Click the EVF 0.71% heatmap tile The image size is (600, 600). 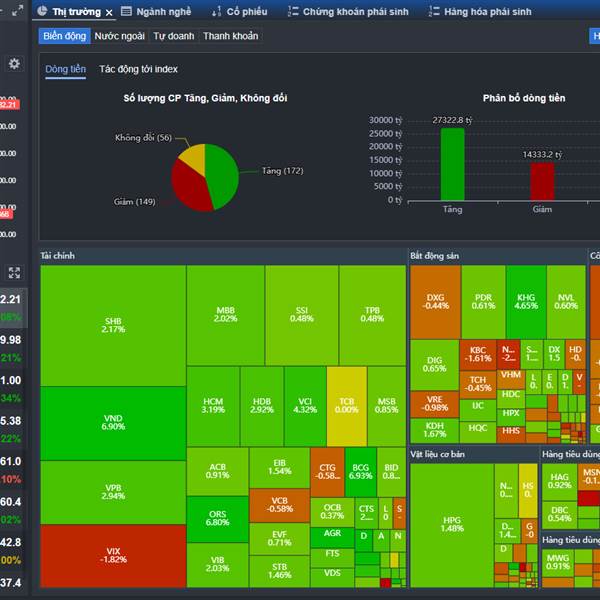click(280, 539)
